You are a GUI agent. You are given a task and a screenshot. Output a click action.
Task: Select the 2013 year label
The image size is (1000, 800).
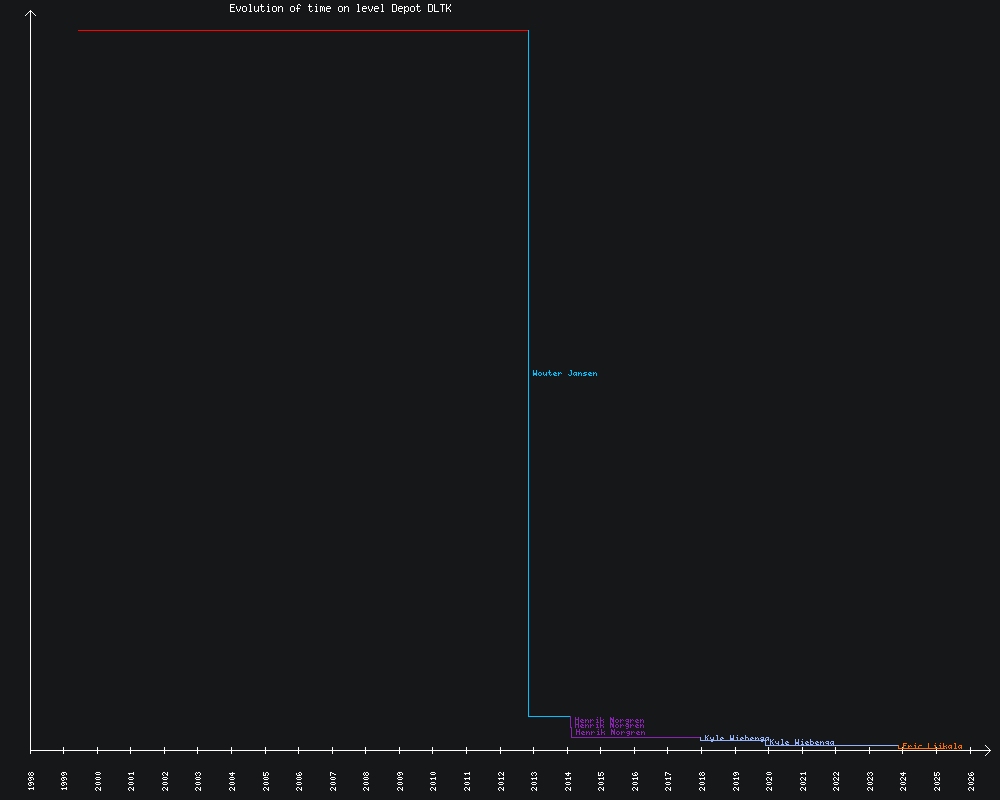click(534, 781)
